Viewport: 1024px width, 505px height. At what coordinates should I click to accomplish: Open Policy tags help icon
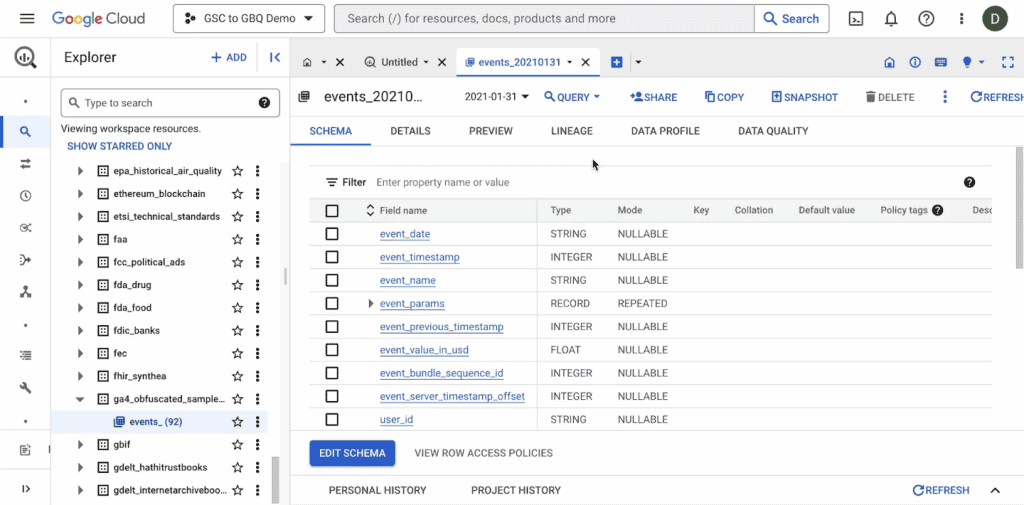pyautogui.click(x=938, y=210)
